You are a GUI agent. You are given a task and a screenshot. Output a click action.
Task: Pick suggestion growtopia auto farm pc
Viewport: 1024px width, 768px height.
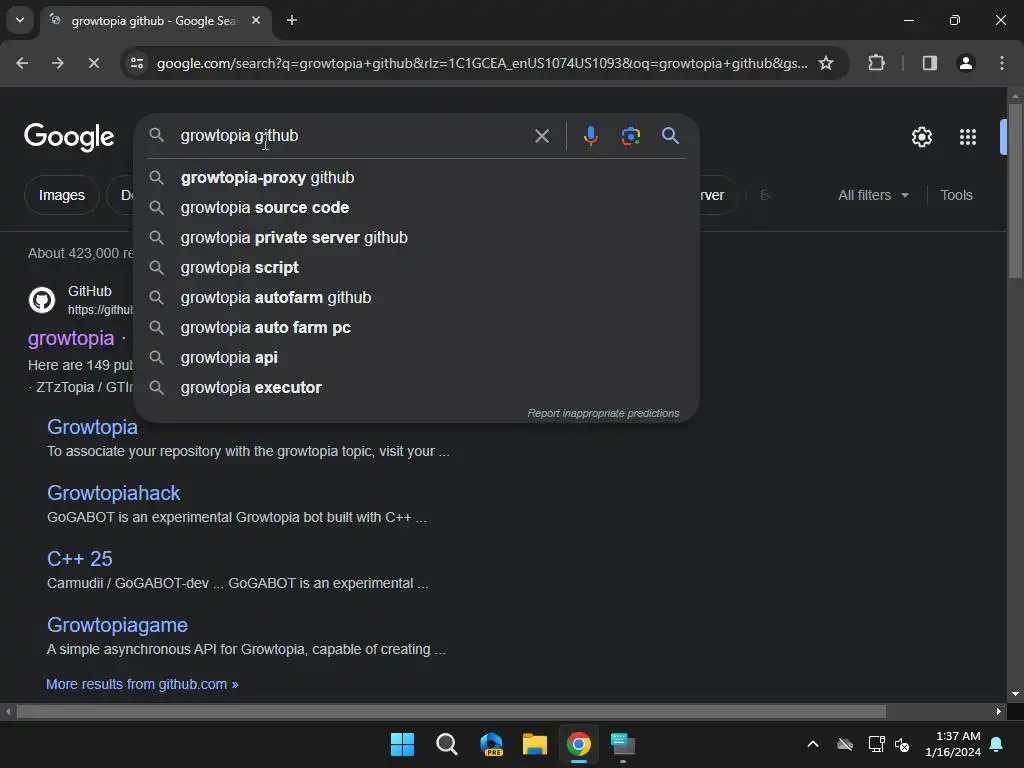click(x=416, y=328)
